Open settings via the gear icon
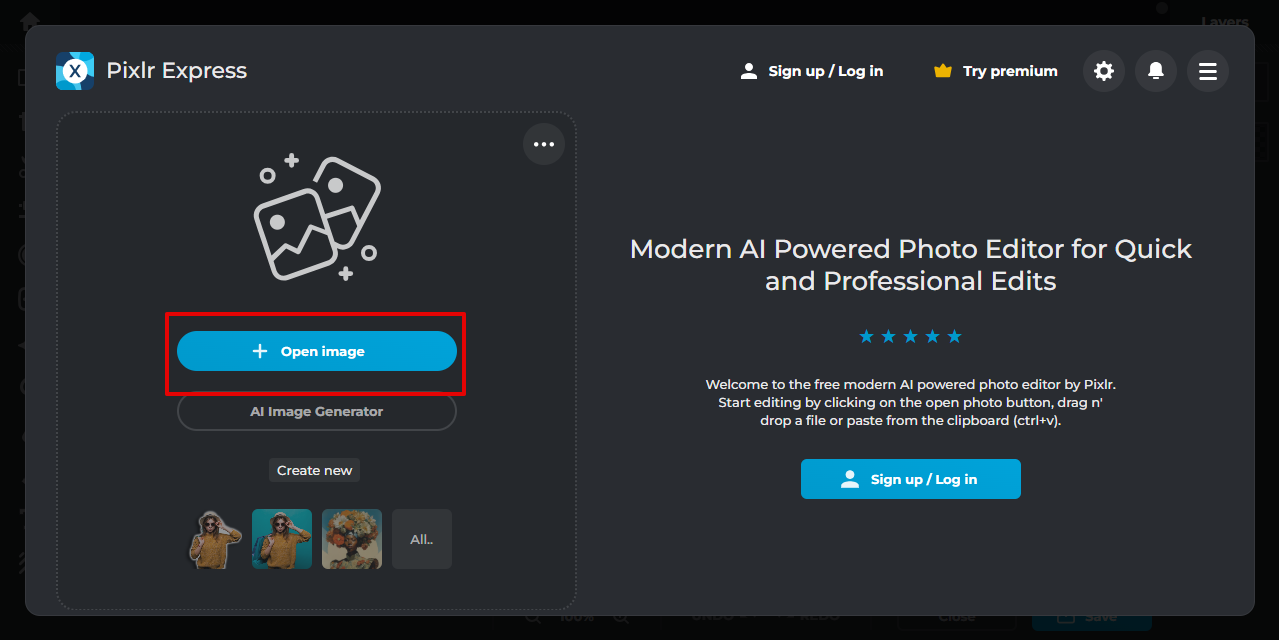The image size is (1279, 640). coord(1104,71)
